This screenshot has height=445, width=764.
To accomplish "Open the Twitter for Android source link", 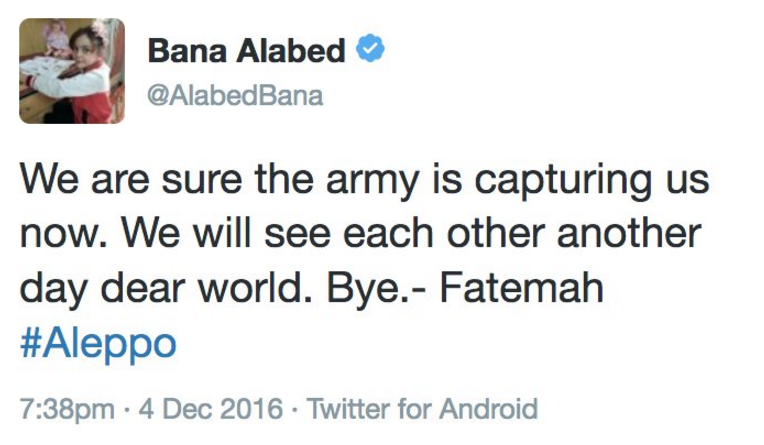I will pyautogui.click(x=422, y=408).
